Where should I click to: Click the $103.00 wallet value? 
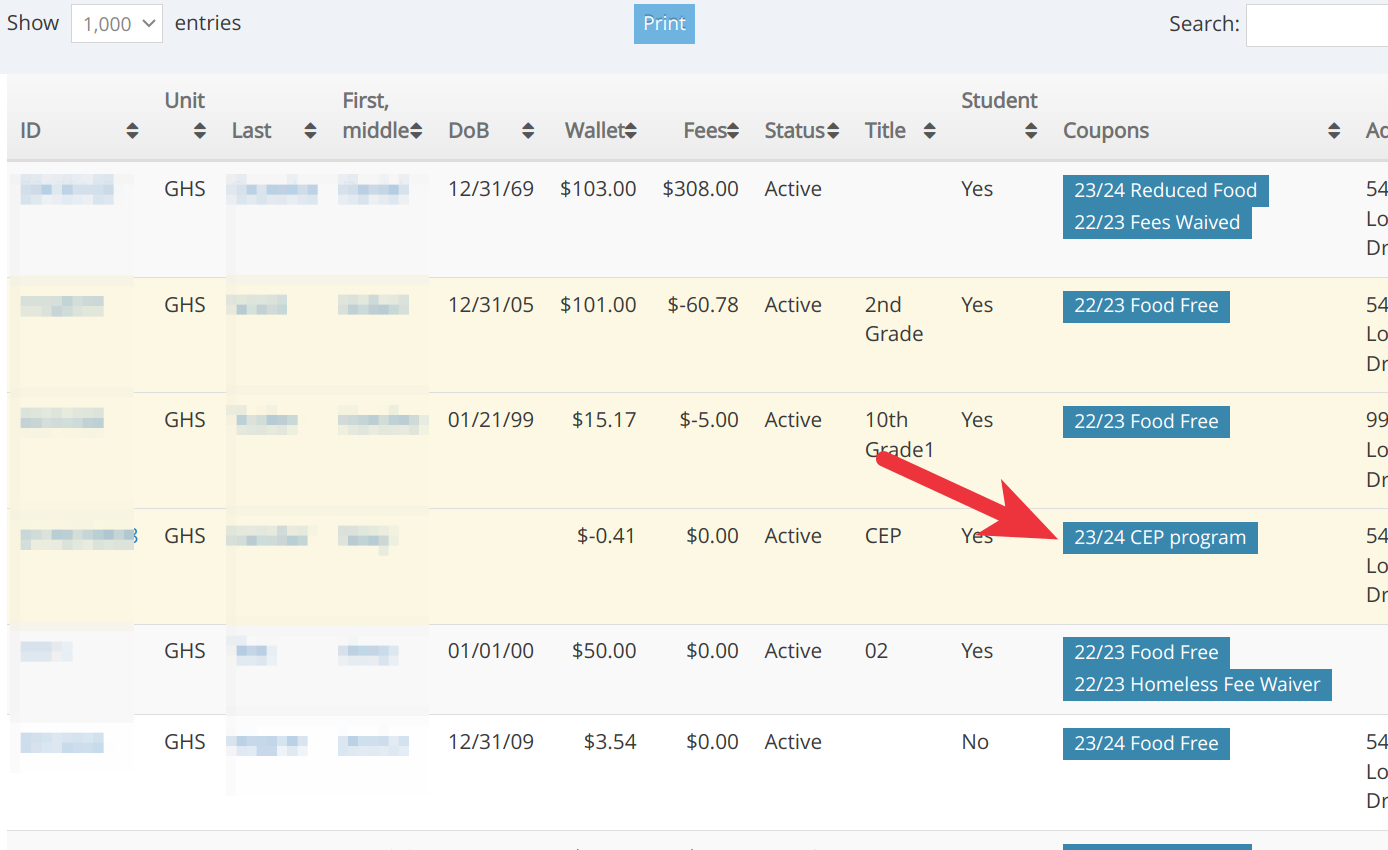coord(598,189)
